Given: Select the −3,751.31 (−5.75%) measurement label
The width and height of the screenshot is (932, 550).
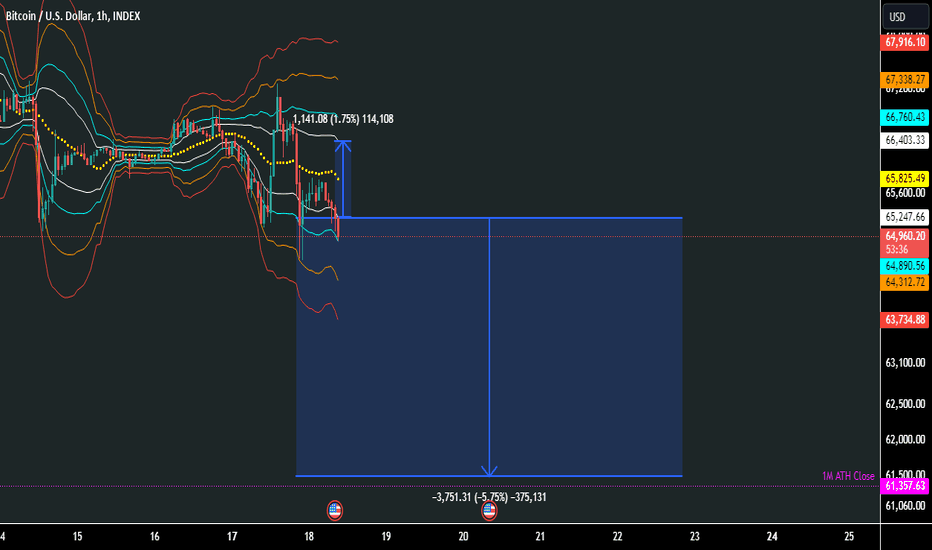Looking at the screenshot, I should click(489, 497).
